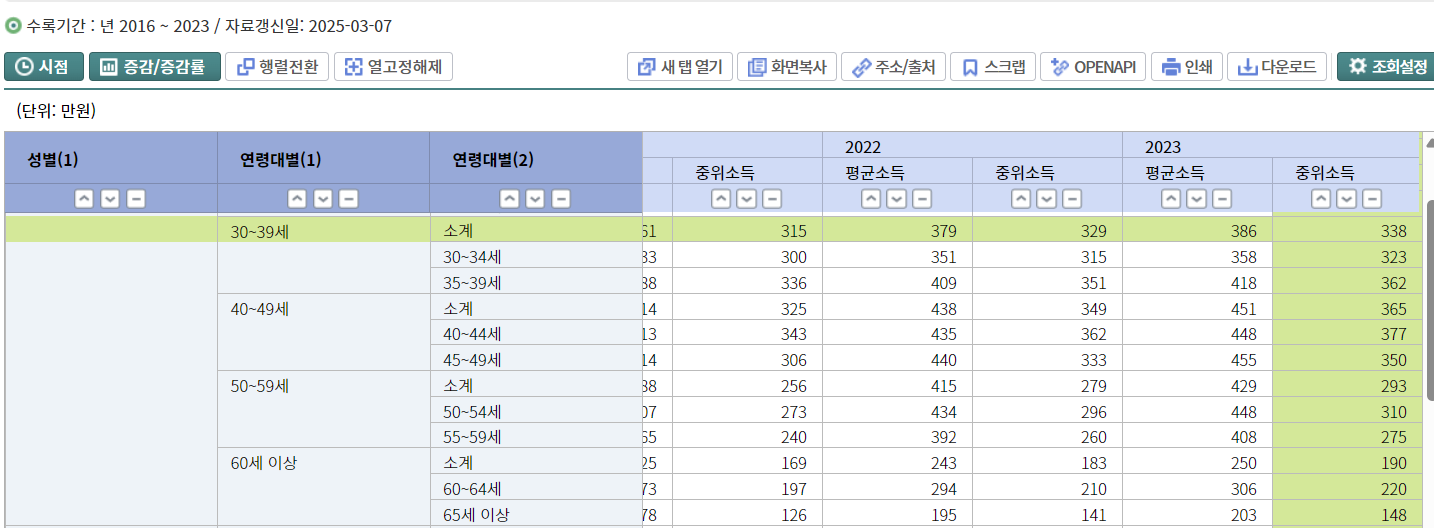
Task: Click the up-arrow sort icon under 연령대별(1)
Action: [297, 198]
